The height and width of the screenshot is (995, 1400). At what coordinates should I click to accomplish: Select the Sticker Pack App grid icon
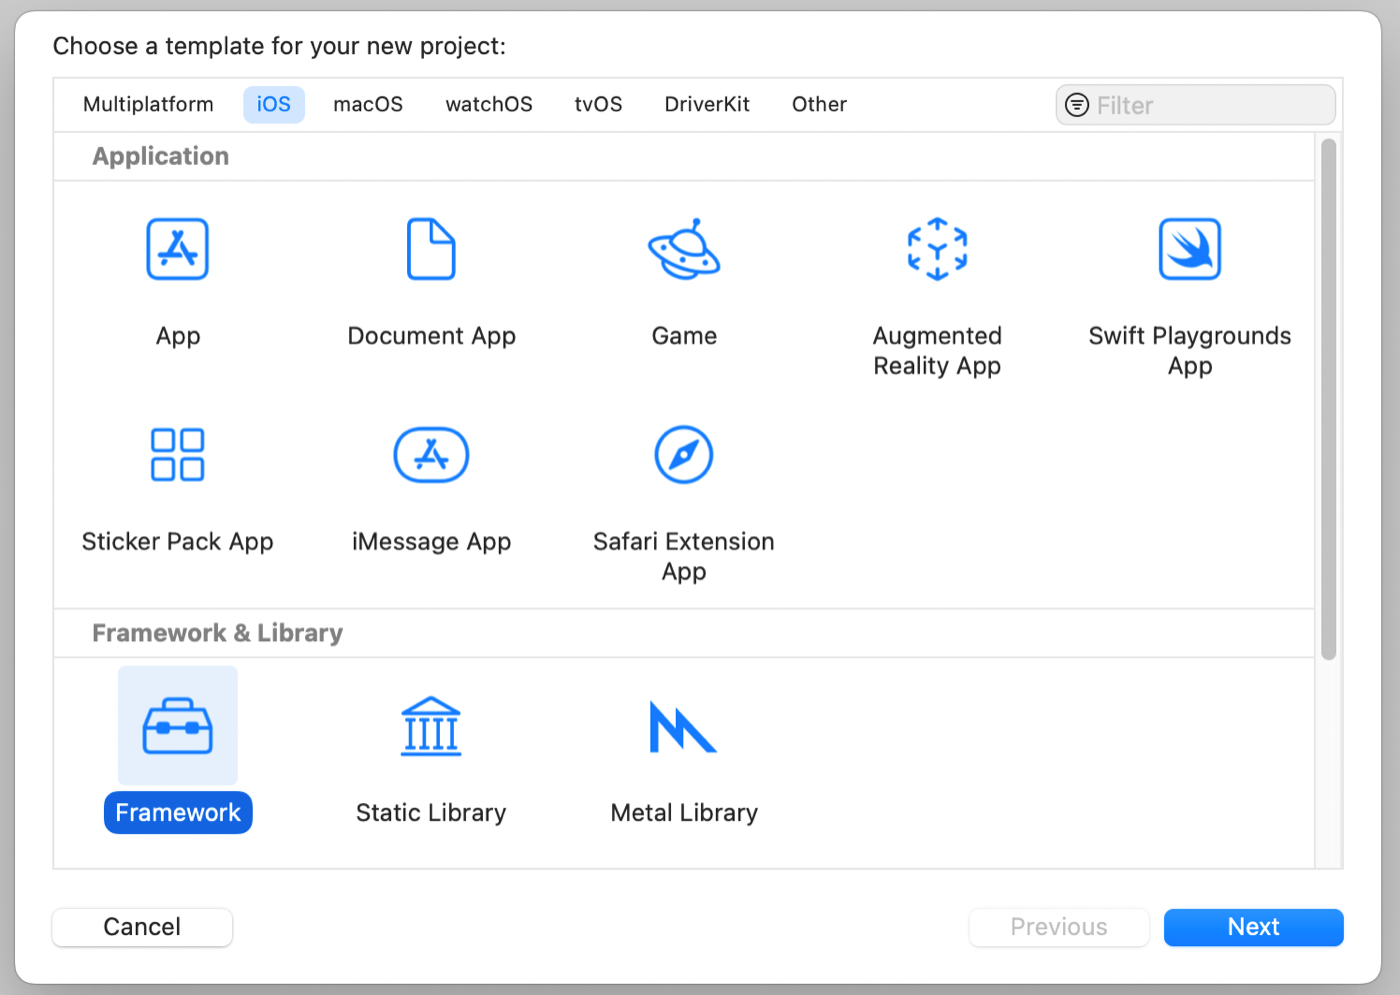pos(178,455)
